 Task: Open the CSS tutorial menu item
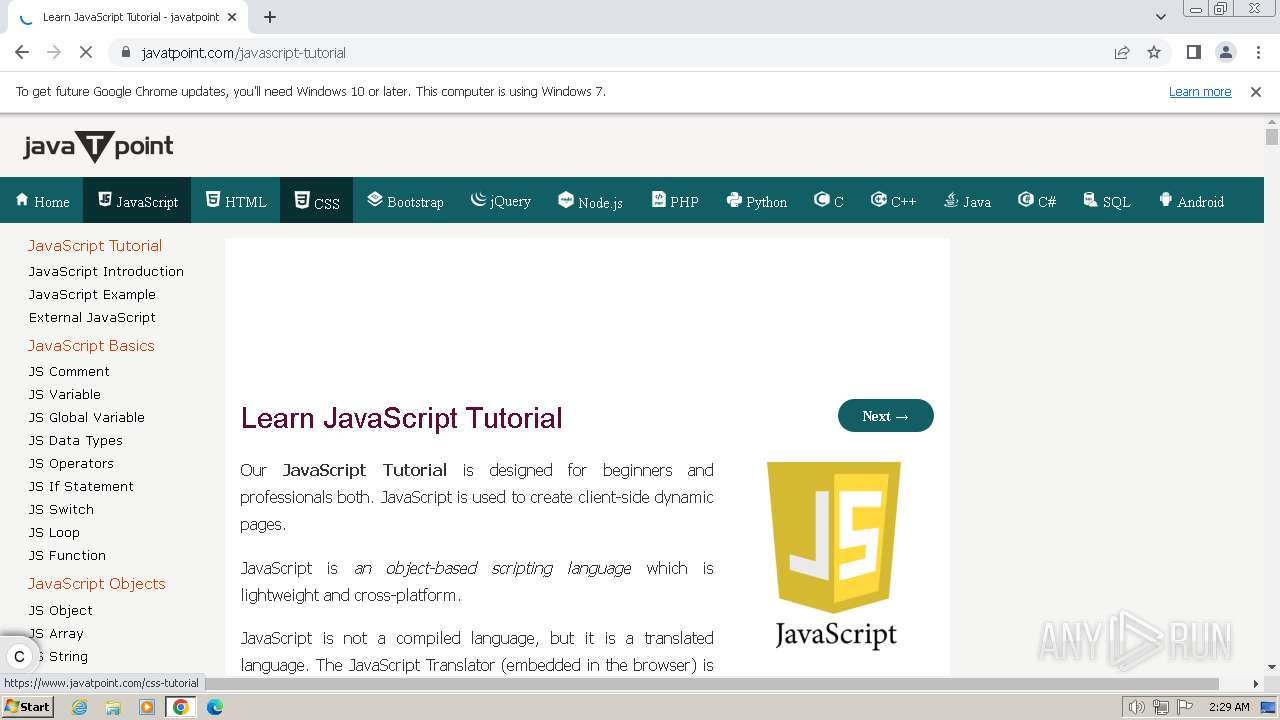317,201
